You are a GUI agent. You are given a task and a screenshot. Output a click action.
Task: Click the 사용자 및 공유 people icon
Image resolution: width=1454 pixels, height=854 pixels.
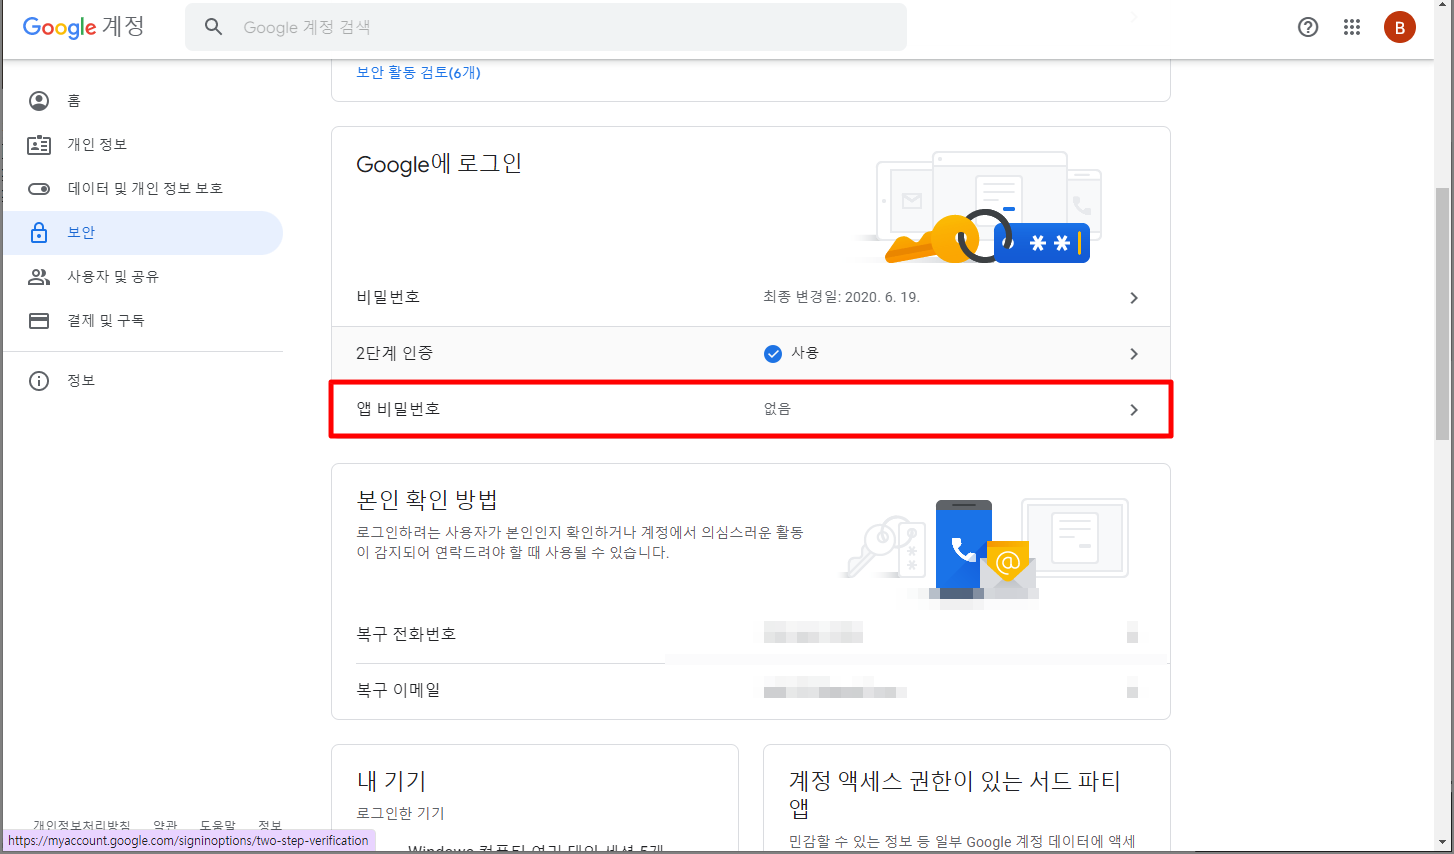[x=39, y=277]
